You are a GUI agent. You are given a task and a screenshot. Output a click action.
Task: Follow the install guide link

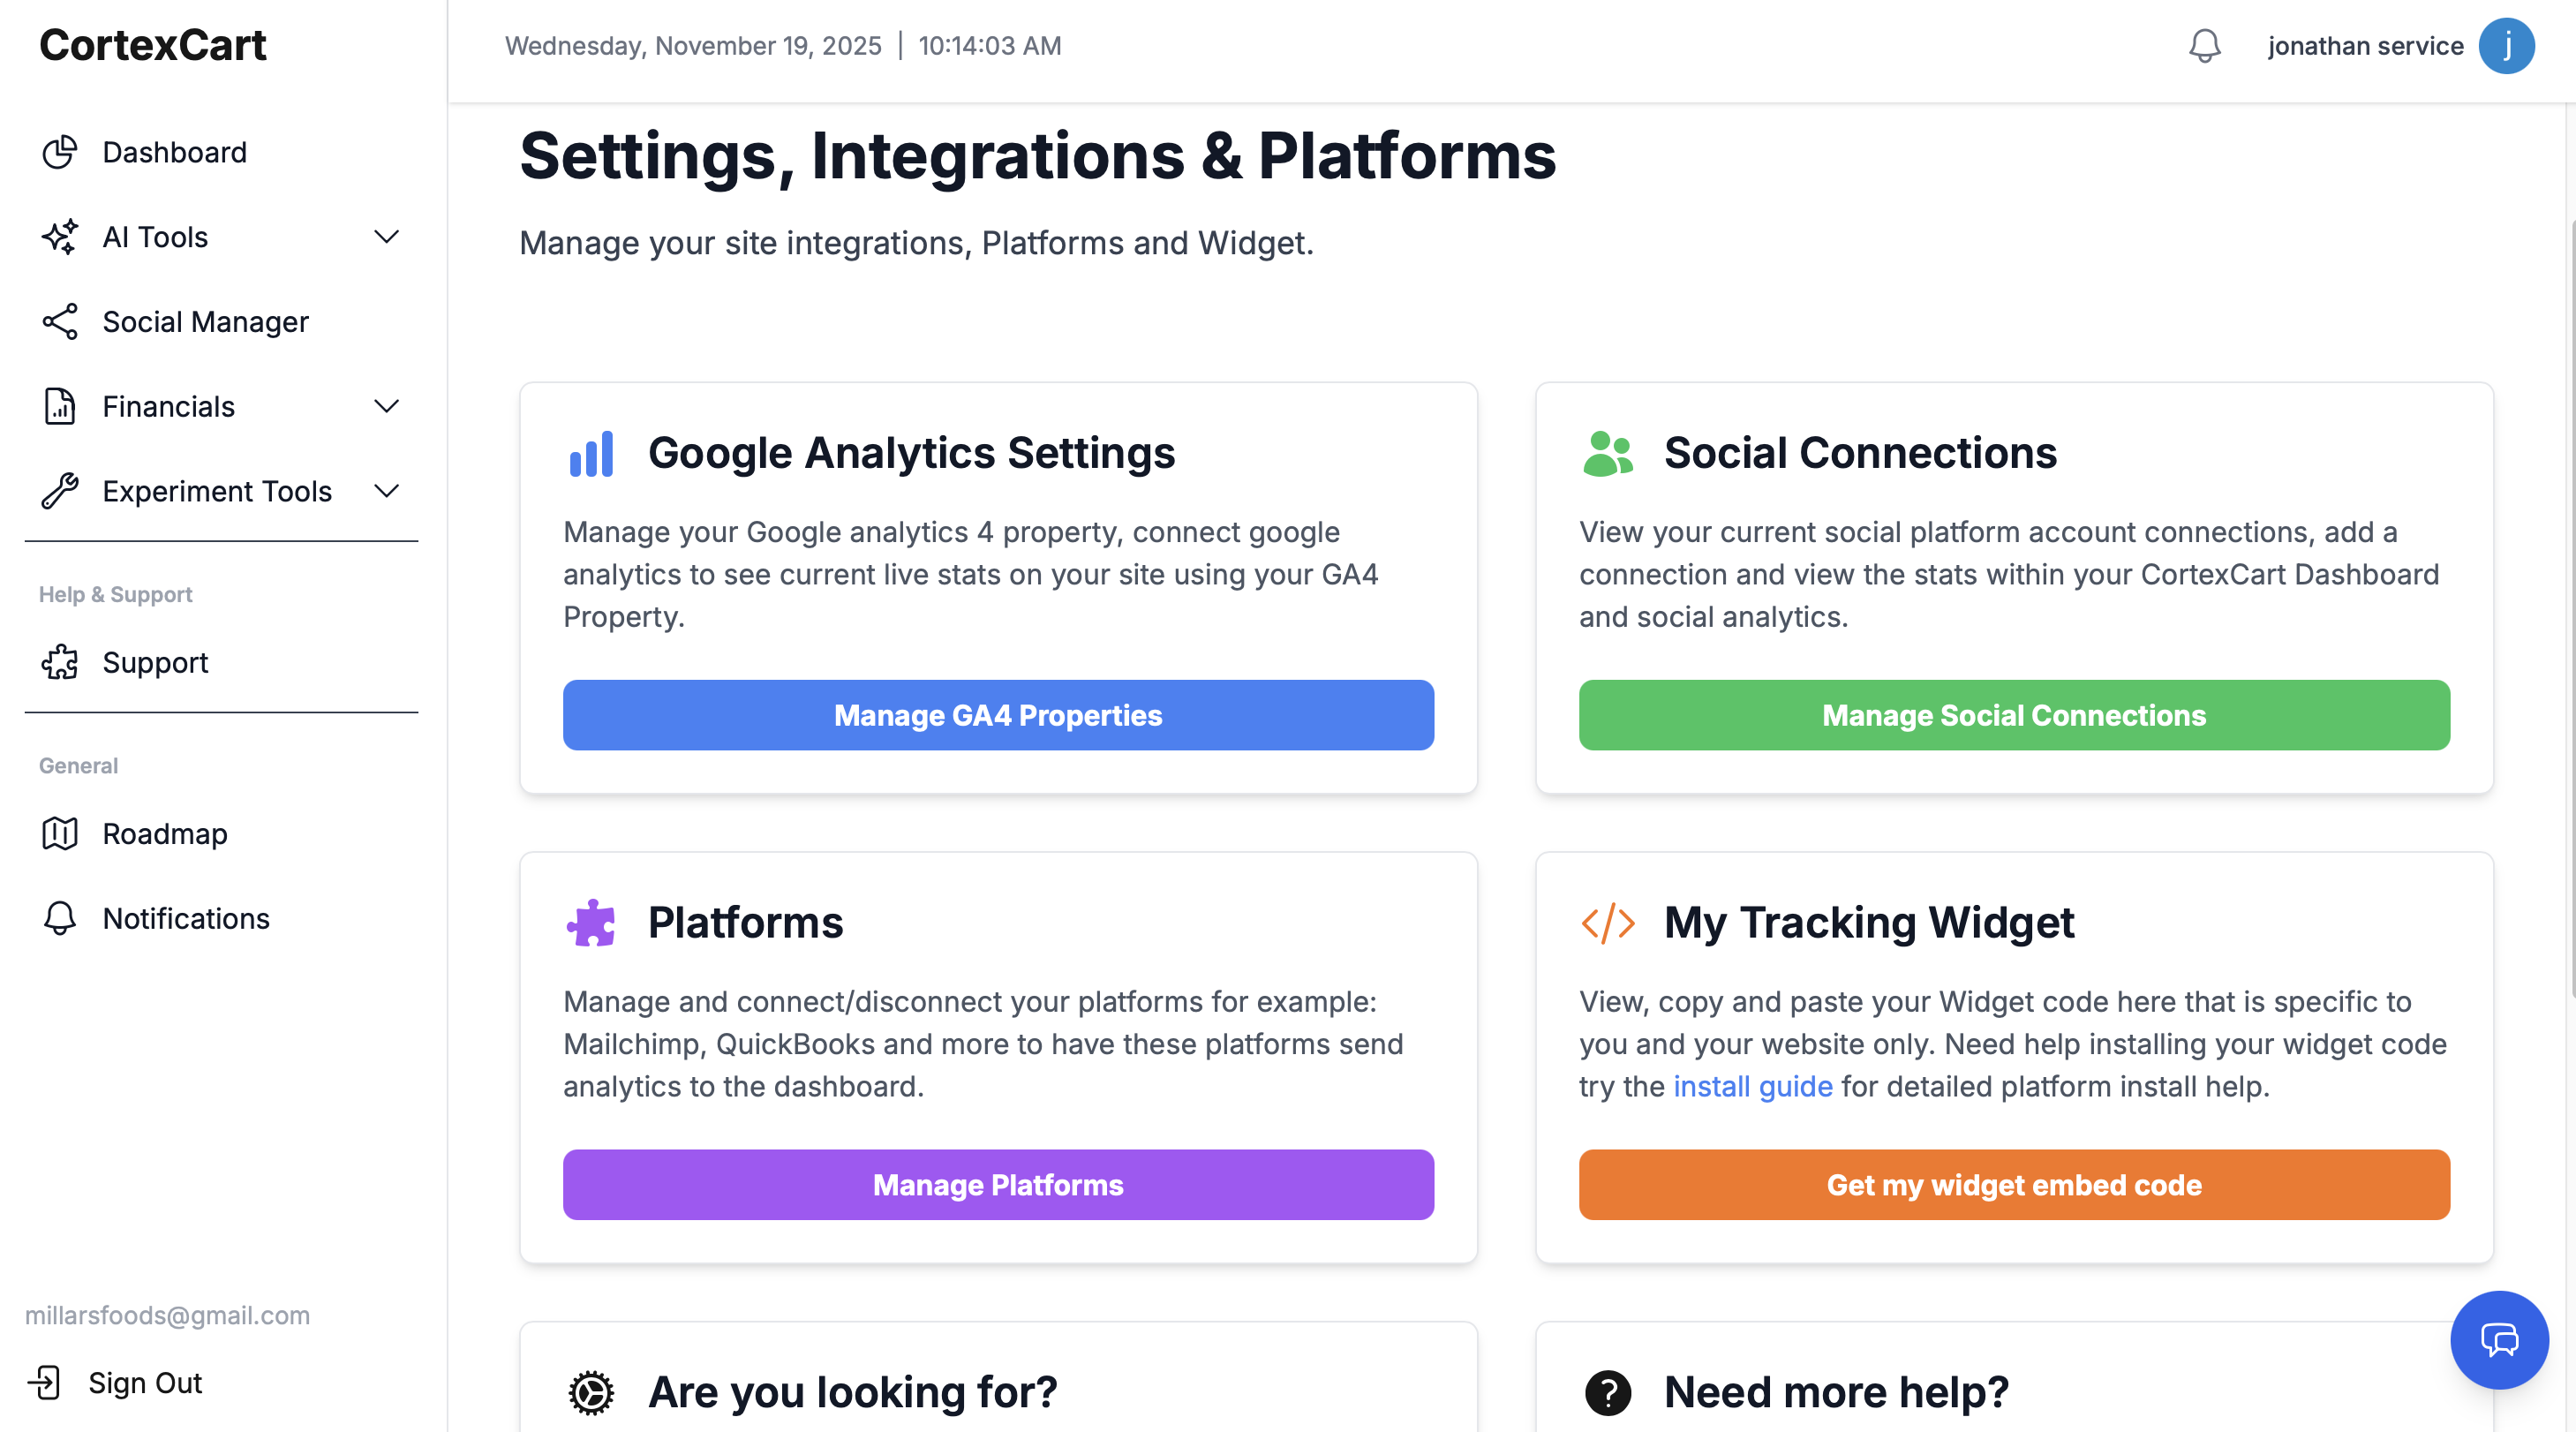[x=1752, y=1086]
